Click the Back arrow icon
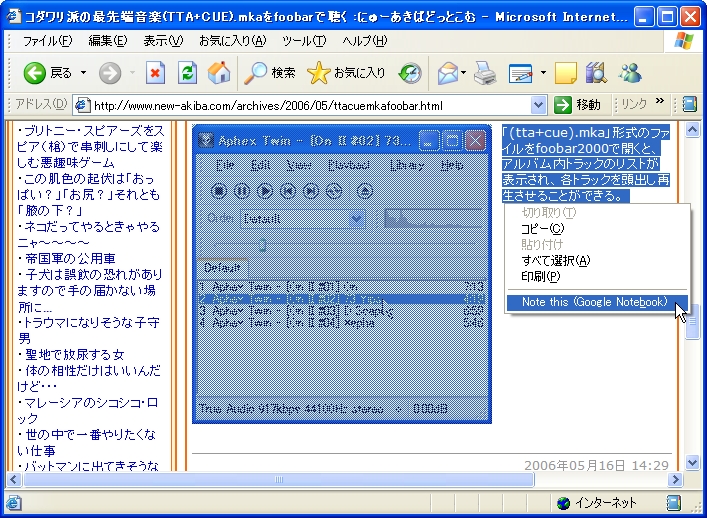 pyautogui.click(x=34, y=73)
